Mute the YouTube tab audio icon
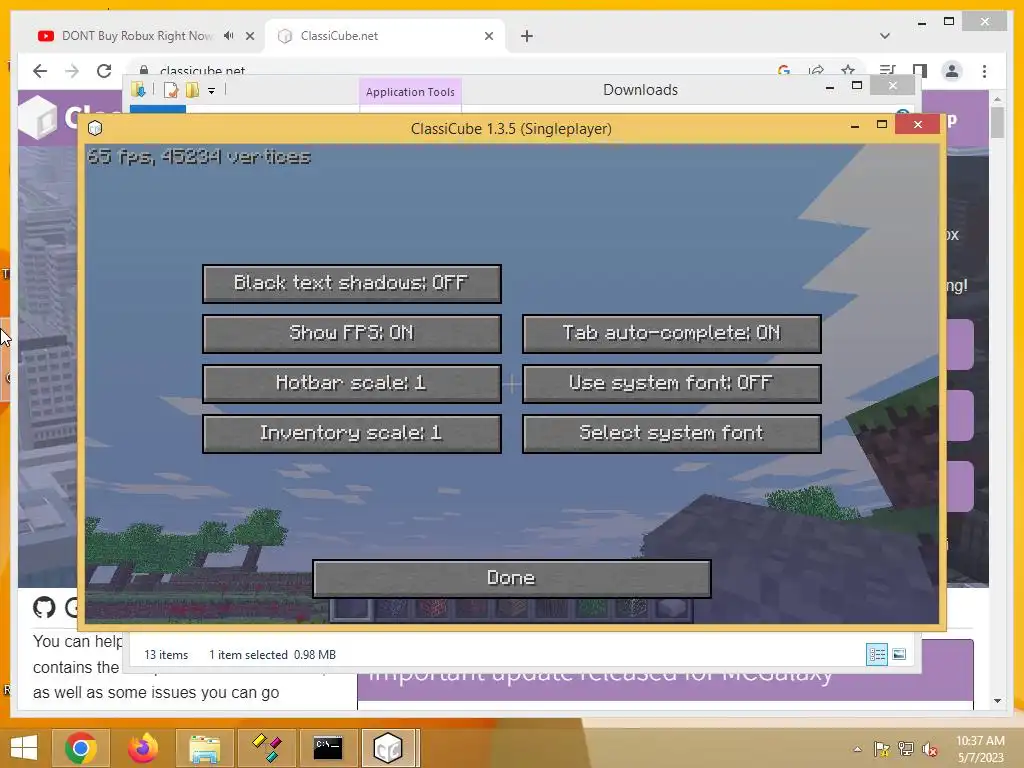This screenshot has height=768, width=1024. (229, 36)
